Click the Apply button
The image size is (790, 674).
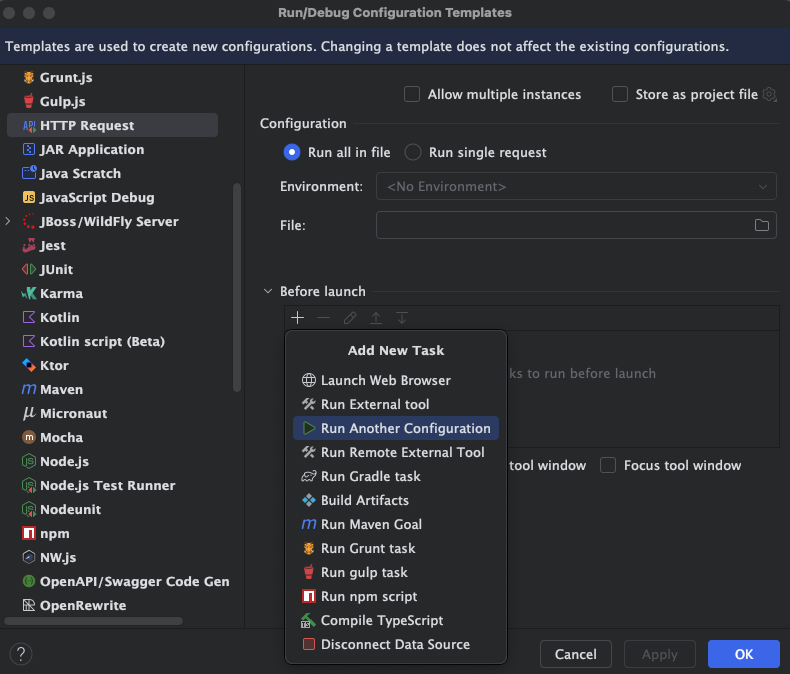[660, 654]
